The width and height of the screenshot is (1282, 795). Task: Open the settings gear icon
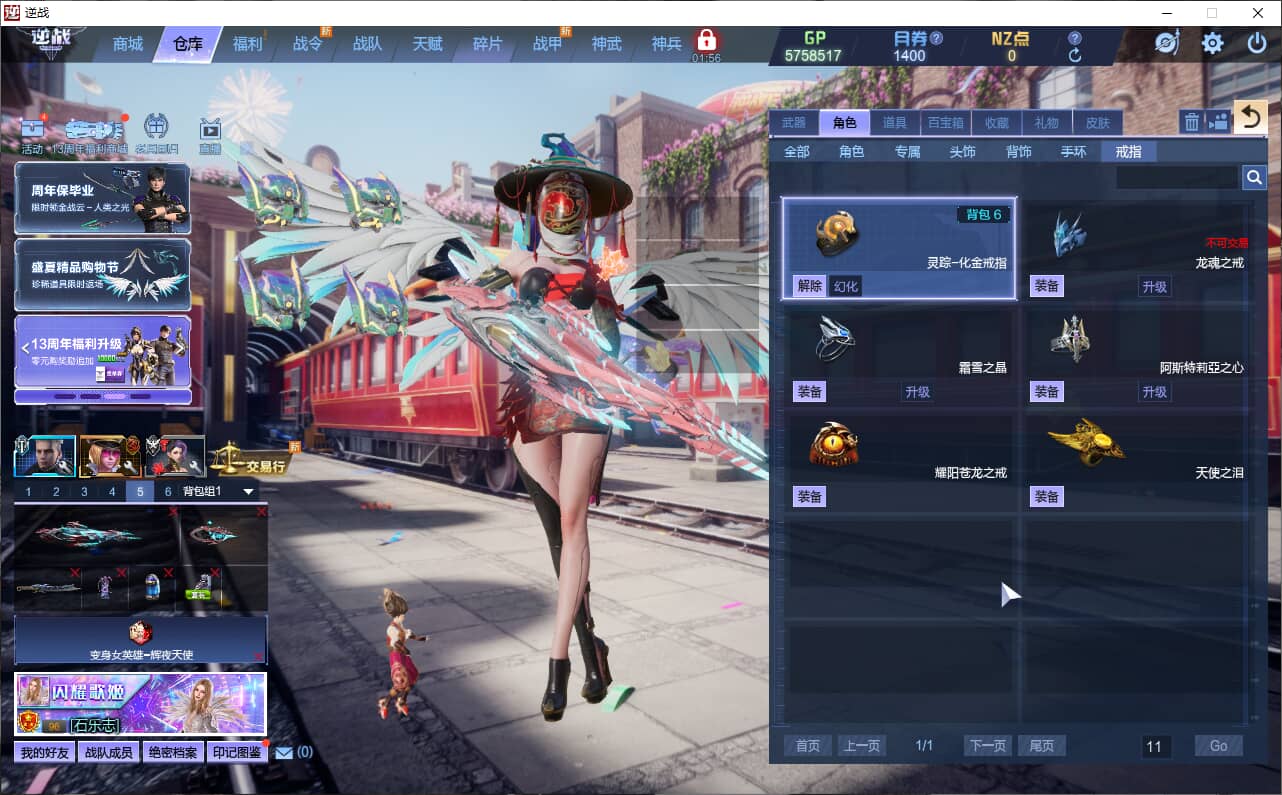point(1213,43)
